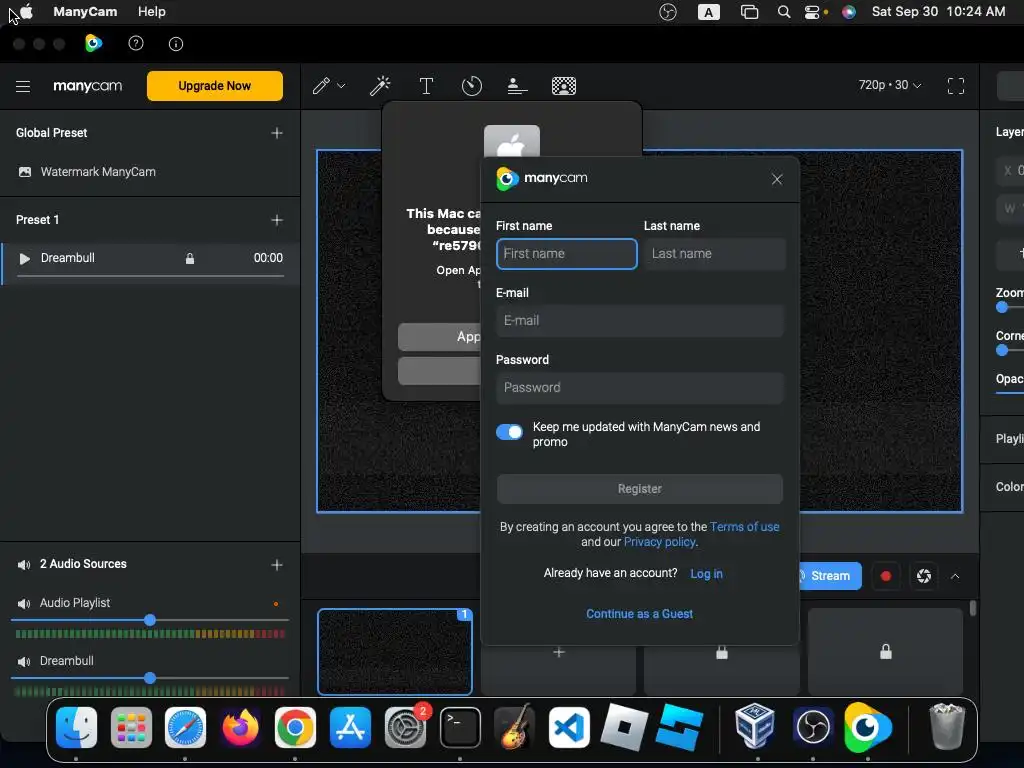The width and height of the screenshot is (1024, 768).
Task: Launch Google Chrome from the Dock
Action: tap(295, 728)
